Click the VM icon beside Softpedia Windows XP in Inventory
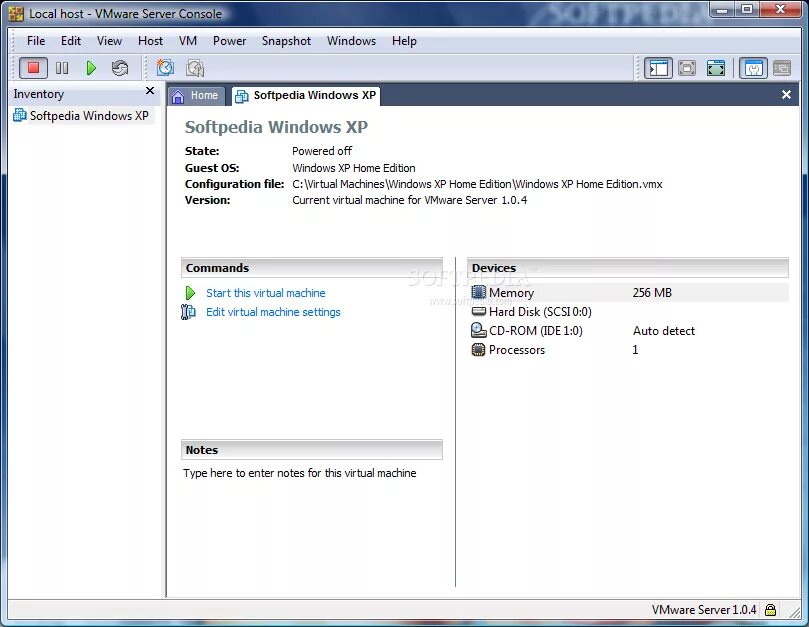The width and height of the screenshot is (809, 627). coord(20,115)
